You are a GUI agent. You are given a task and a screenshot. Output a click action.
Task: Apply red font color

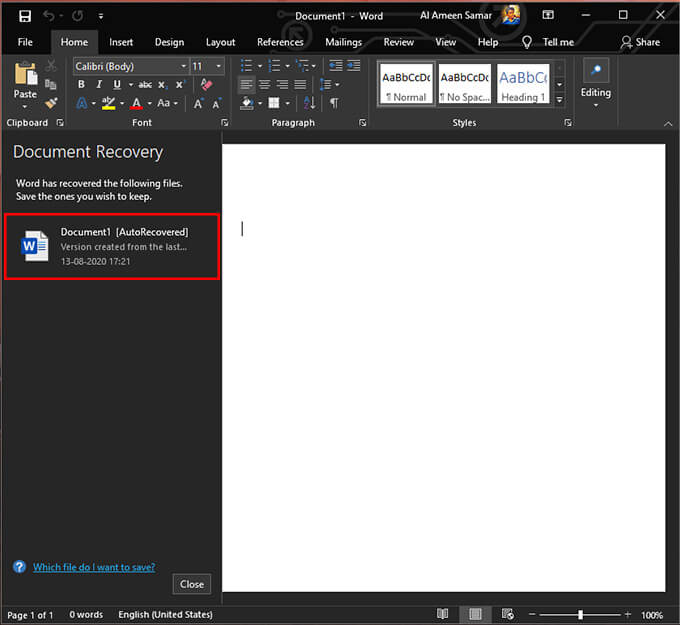pos(136,103)
